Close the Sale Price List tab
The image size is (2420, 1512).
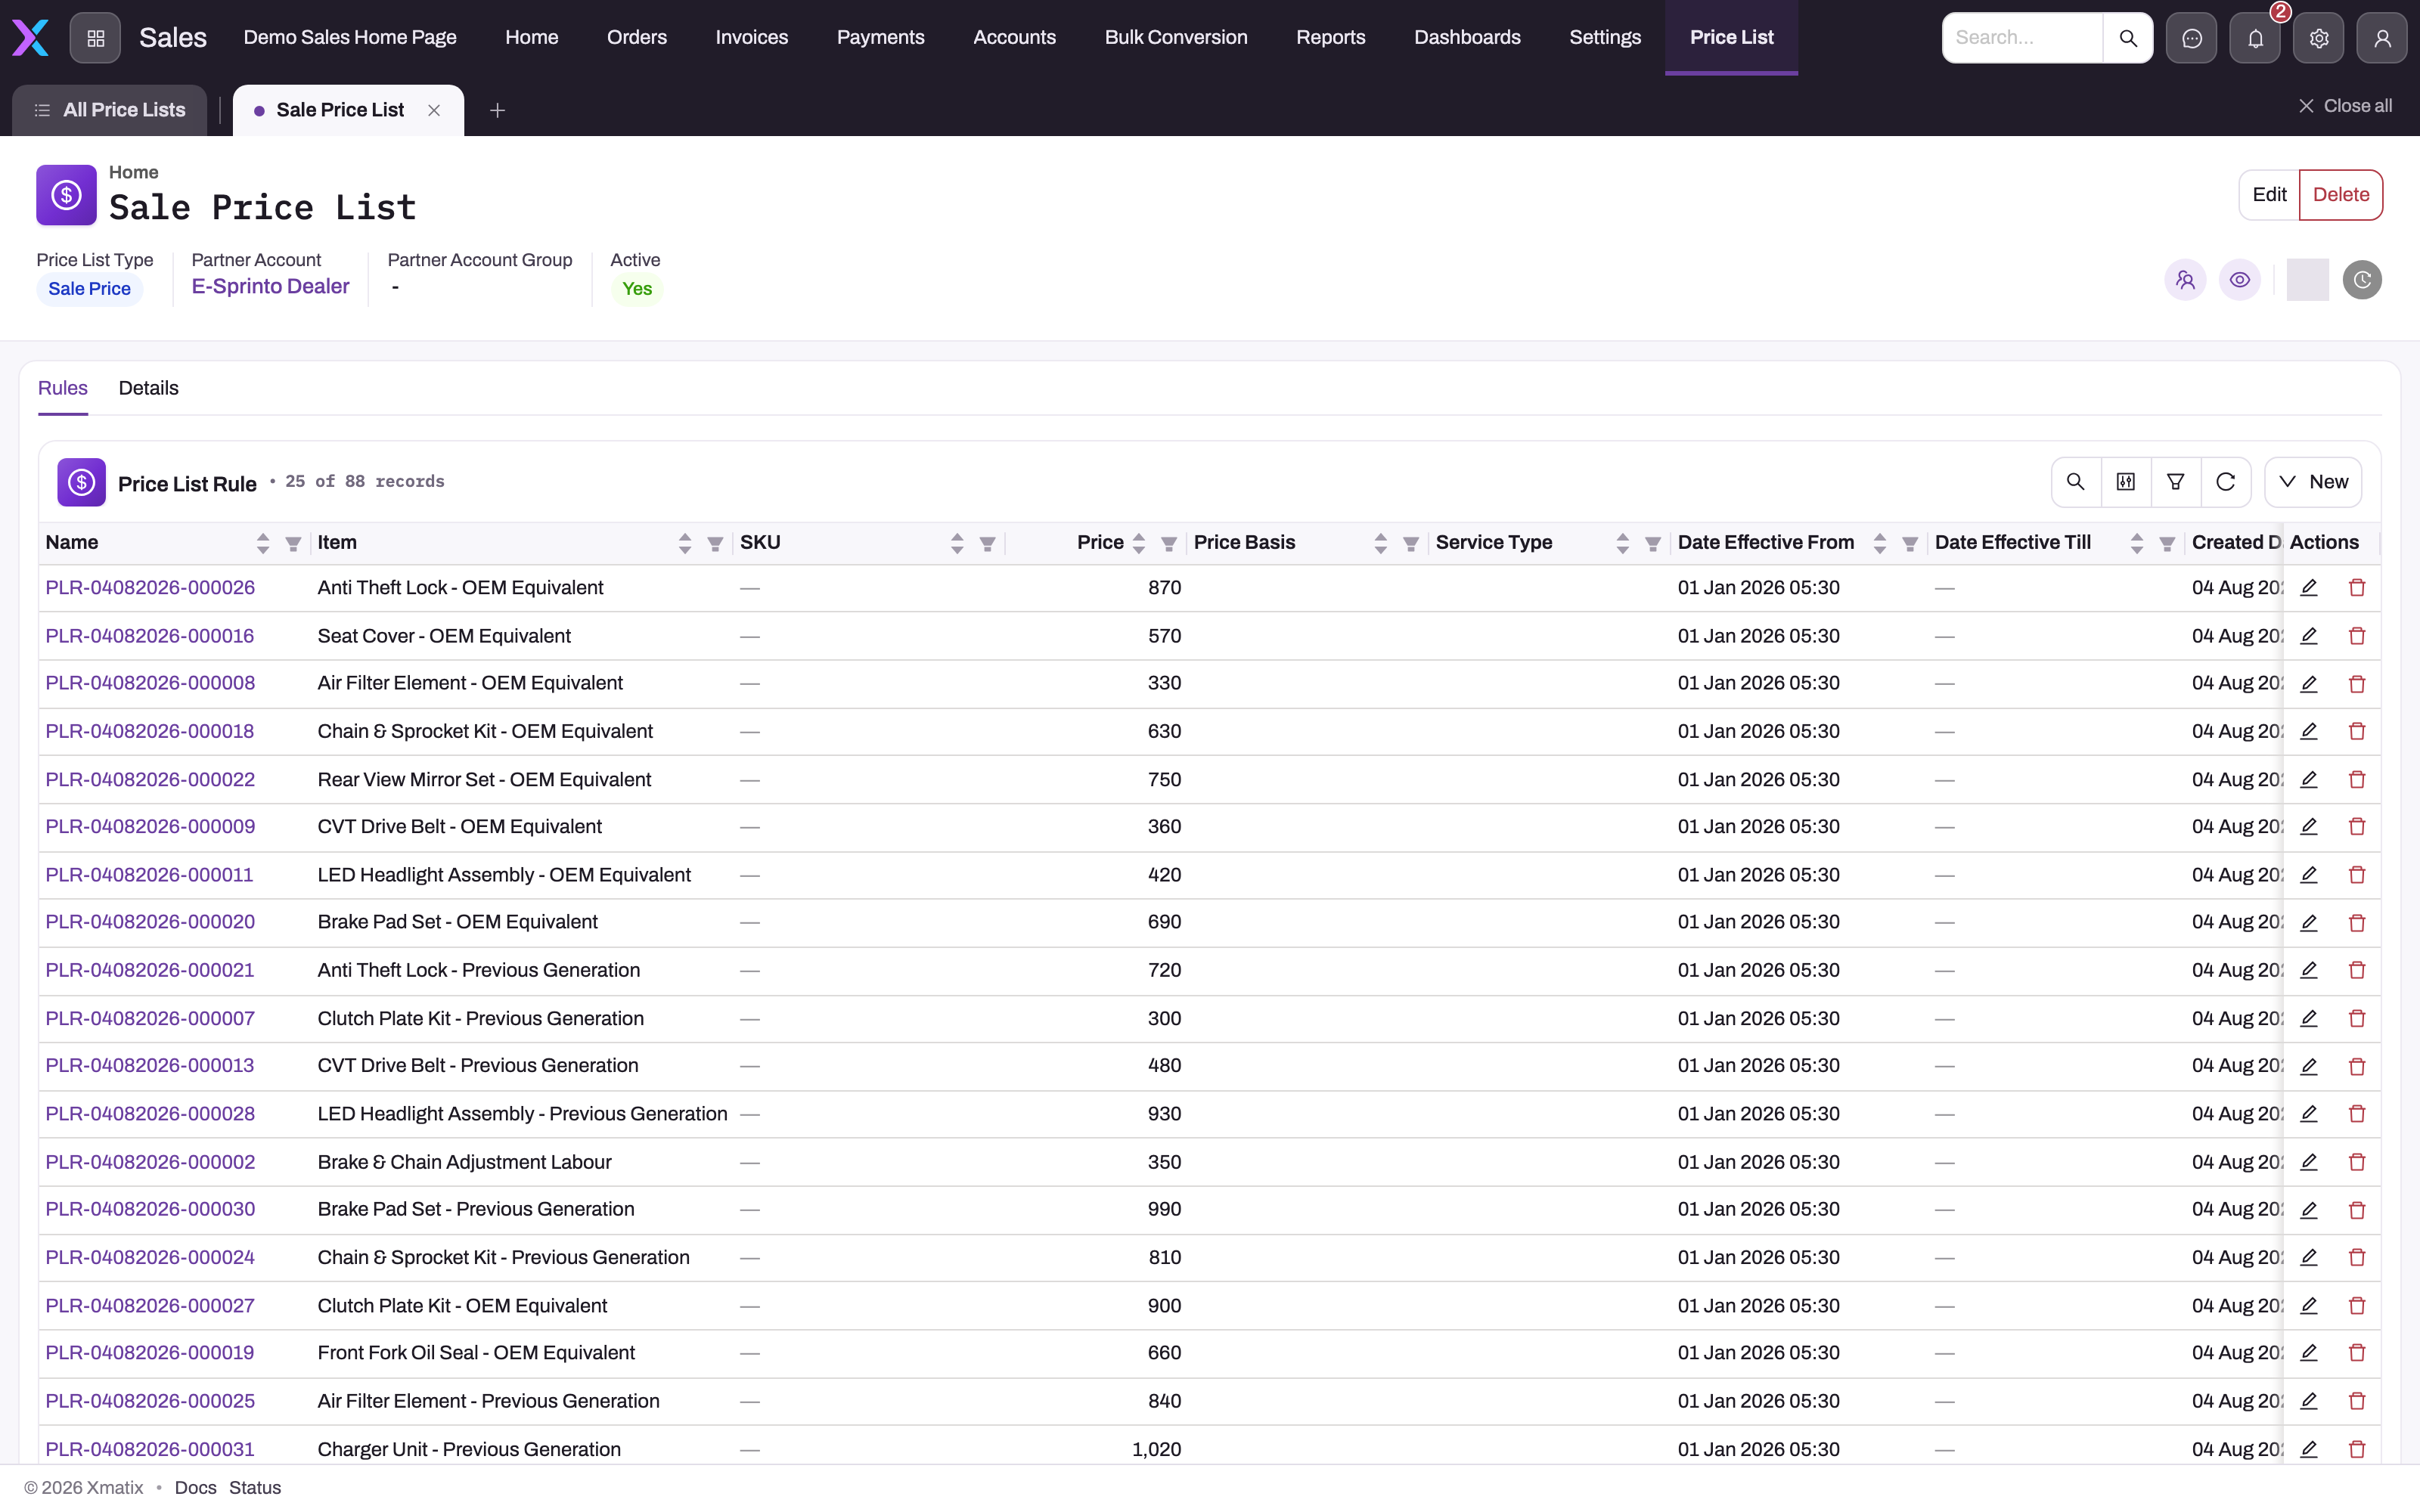434,110
